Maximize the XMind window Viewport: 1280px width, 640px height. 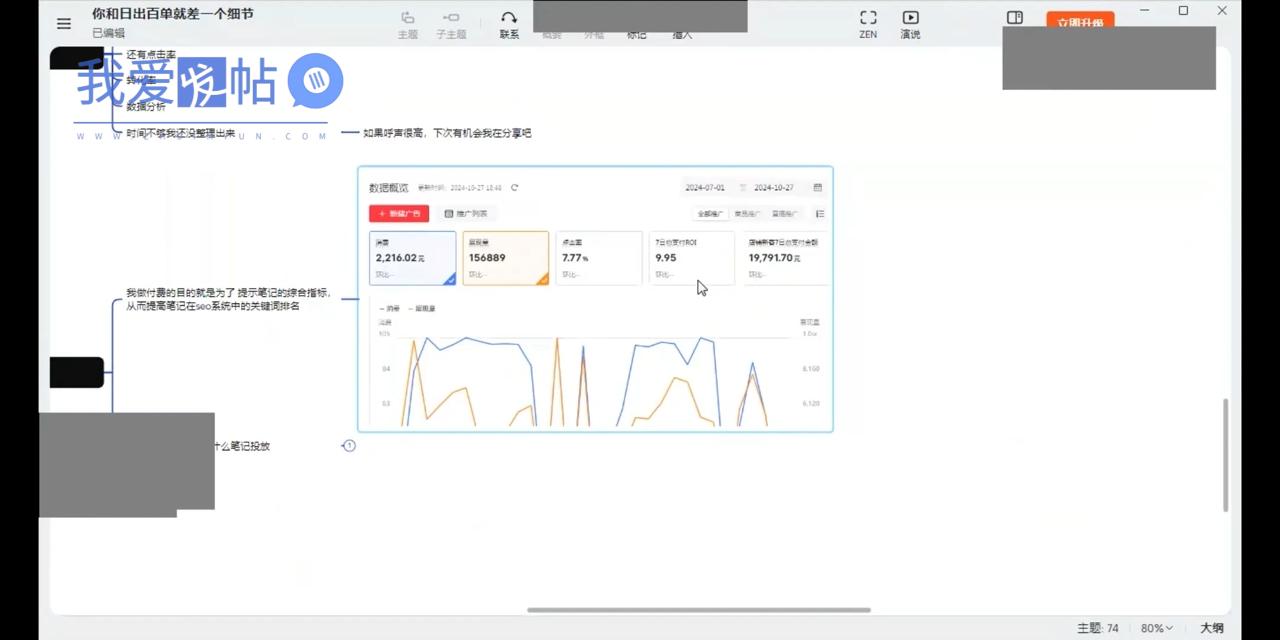(x=1183, y=11)
